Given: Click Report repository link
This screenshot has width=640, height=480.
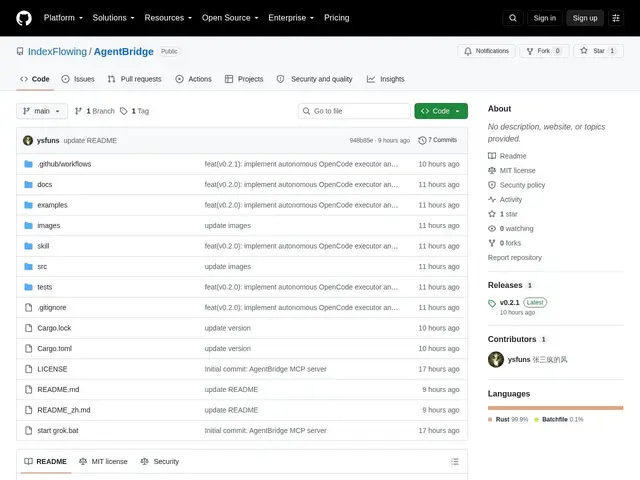Looking at the screenshot, I should pyautogui.click(x=515, y=258).
